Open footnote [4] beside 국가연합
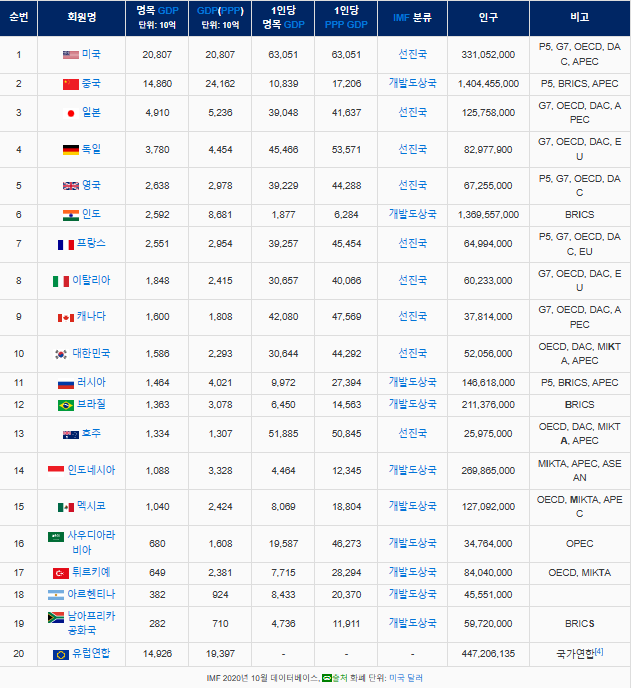This screenshot has width=634, height=688. click(599, 652)
